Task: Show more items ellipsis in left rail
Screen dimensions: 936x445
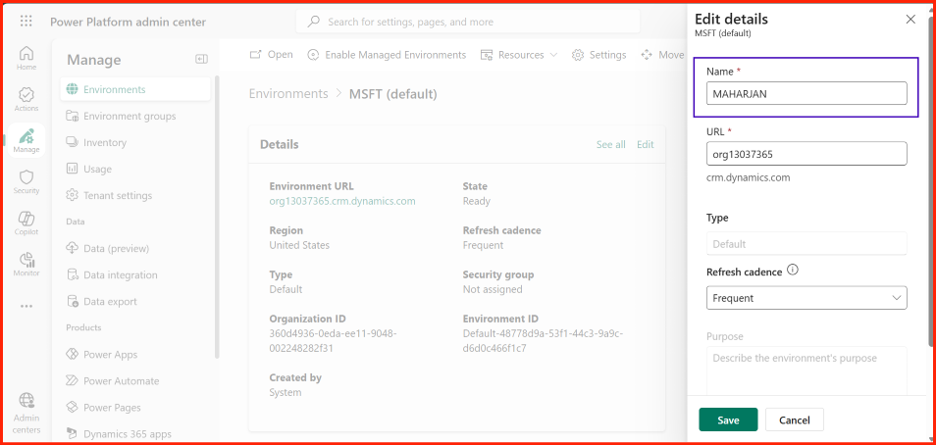Action: 26,306
